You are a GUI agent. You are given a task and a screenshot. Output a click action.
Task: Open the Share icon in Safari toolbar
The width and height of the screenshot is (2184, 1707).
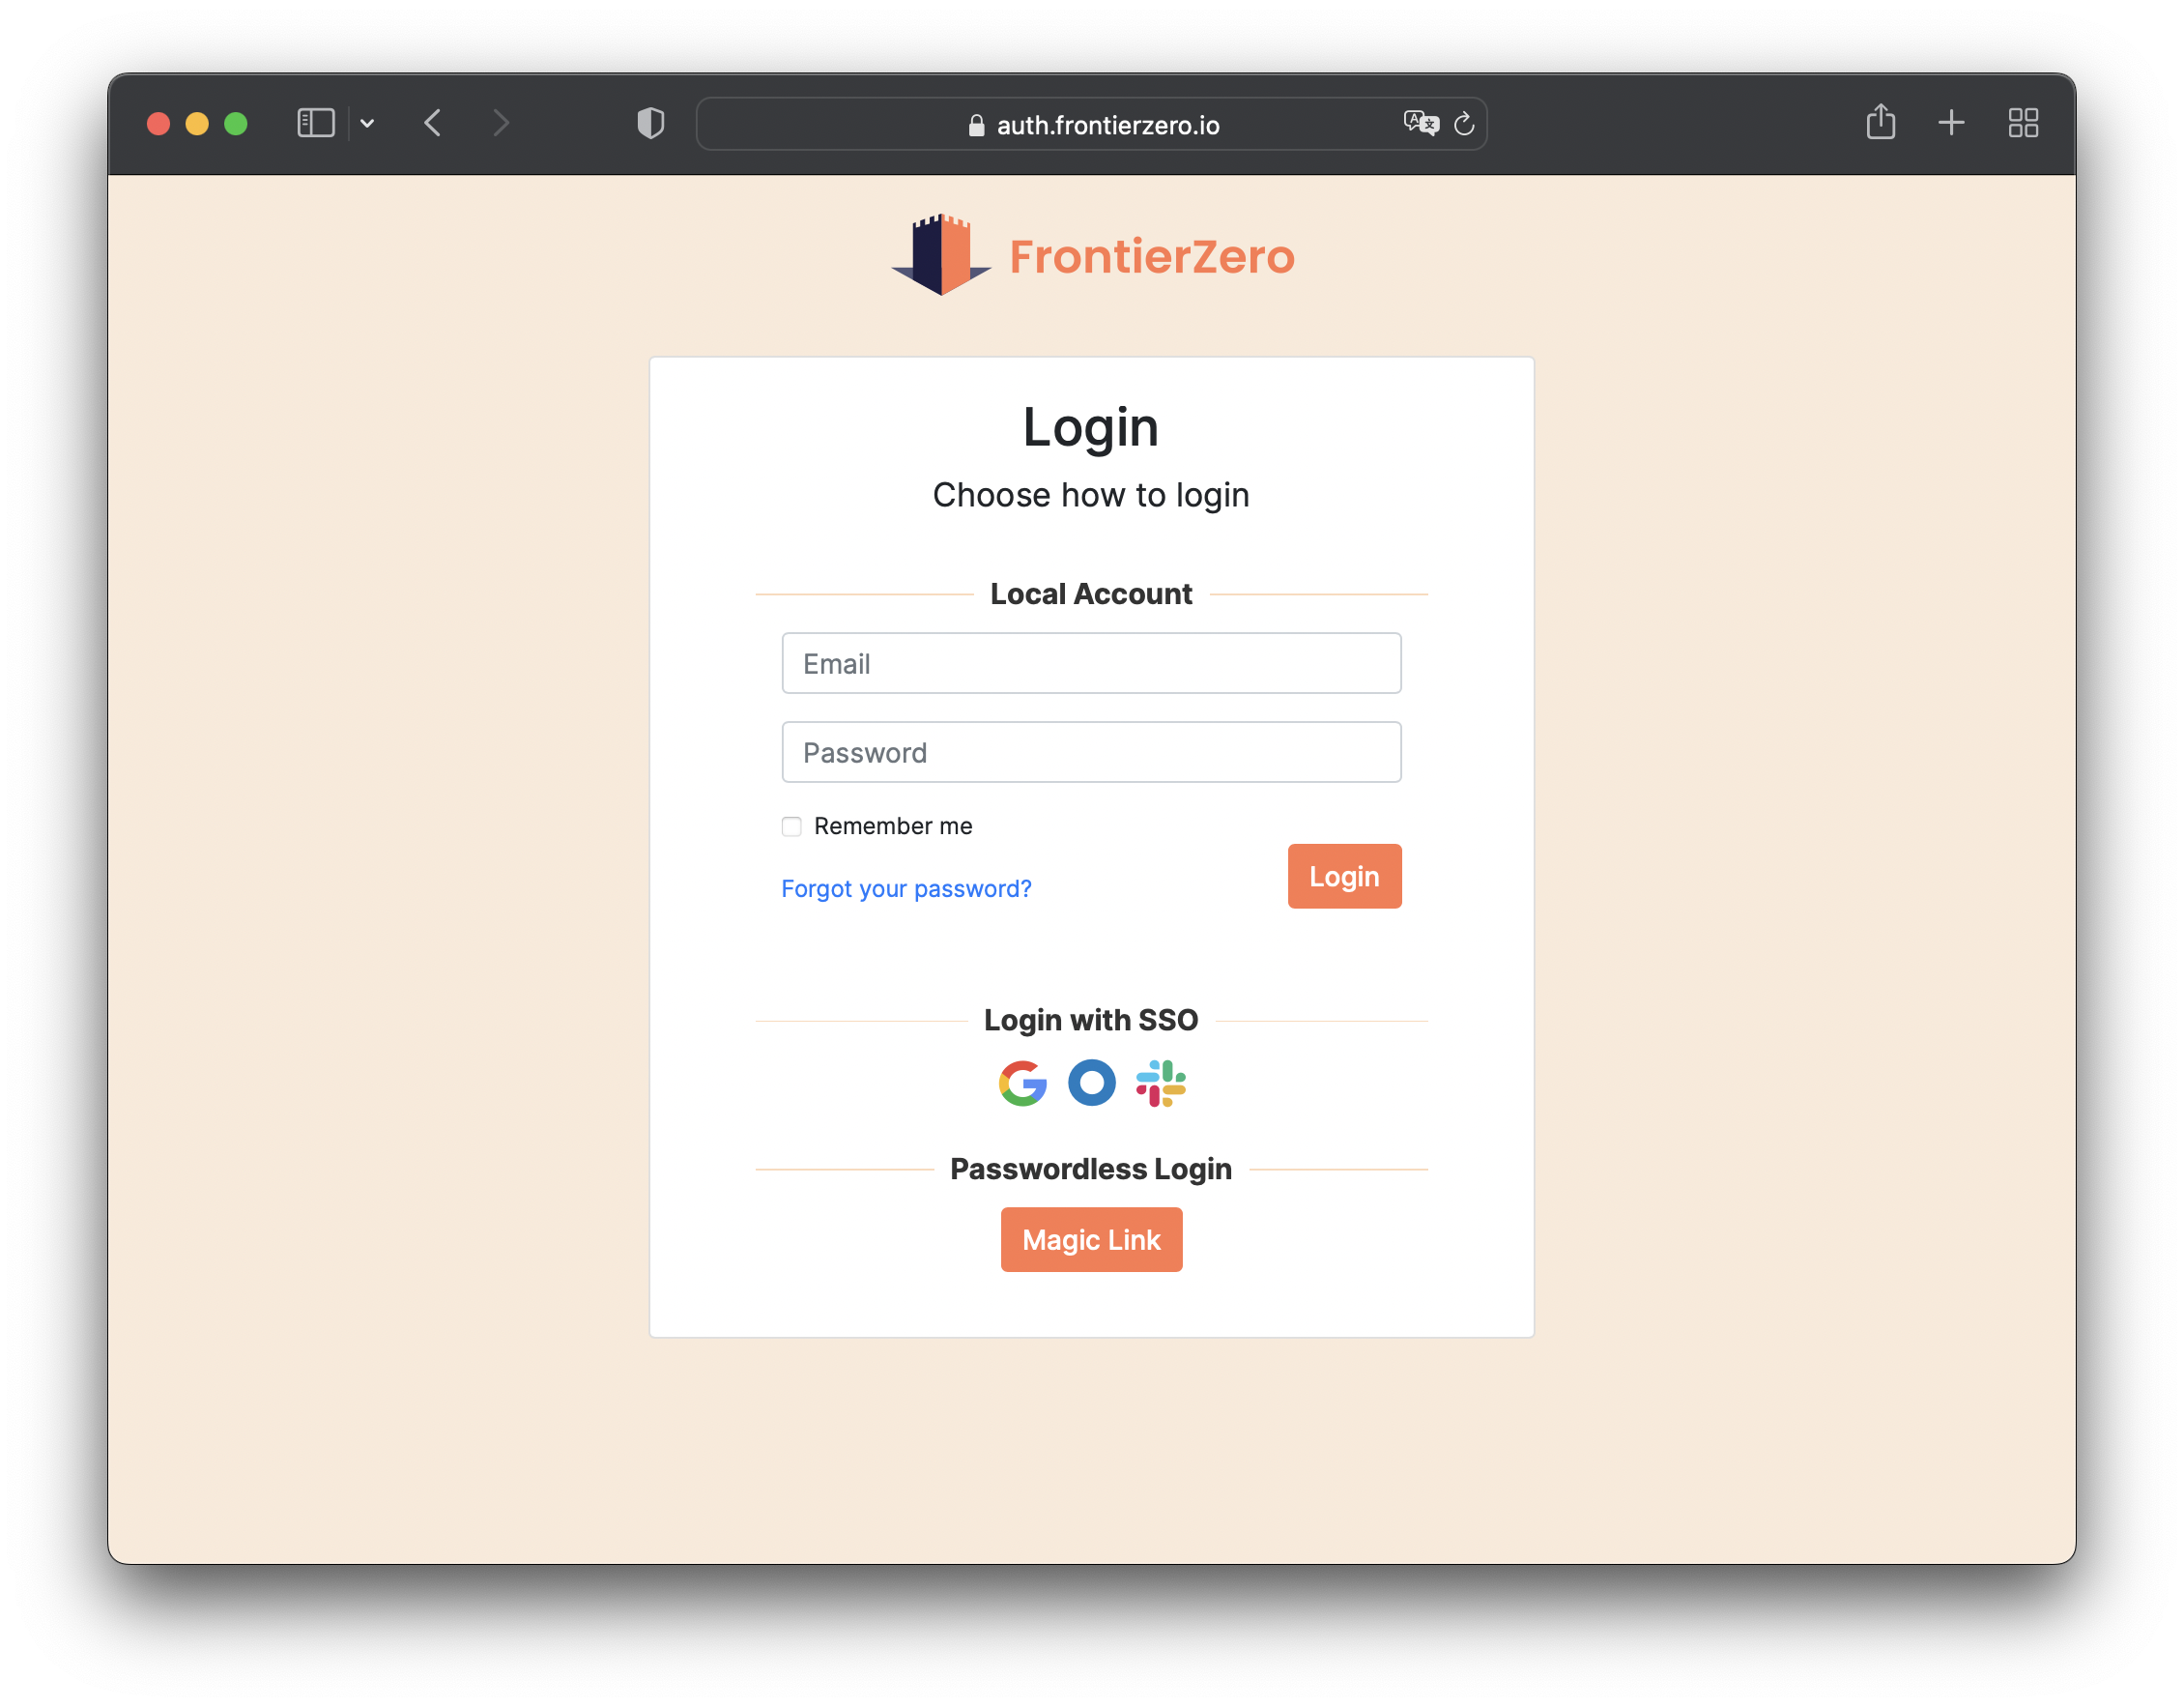pyautogui.click(x=1880, y=122)
